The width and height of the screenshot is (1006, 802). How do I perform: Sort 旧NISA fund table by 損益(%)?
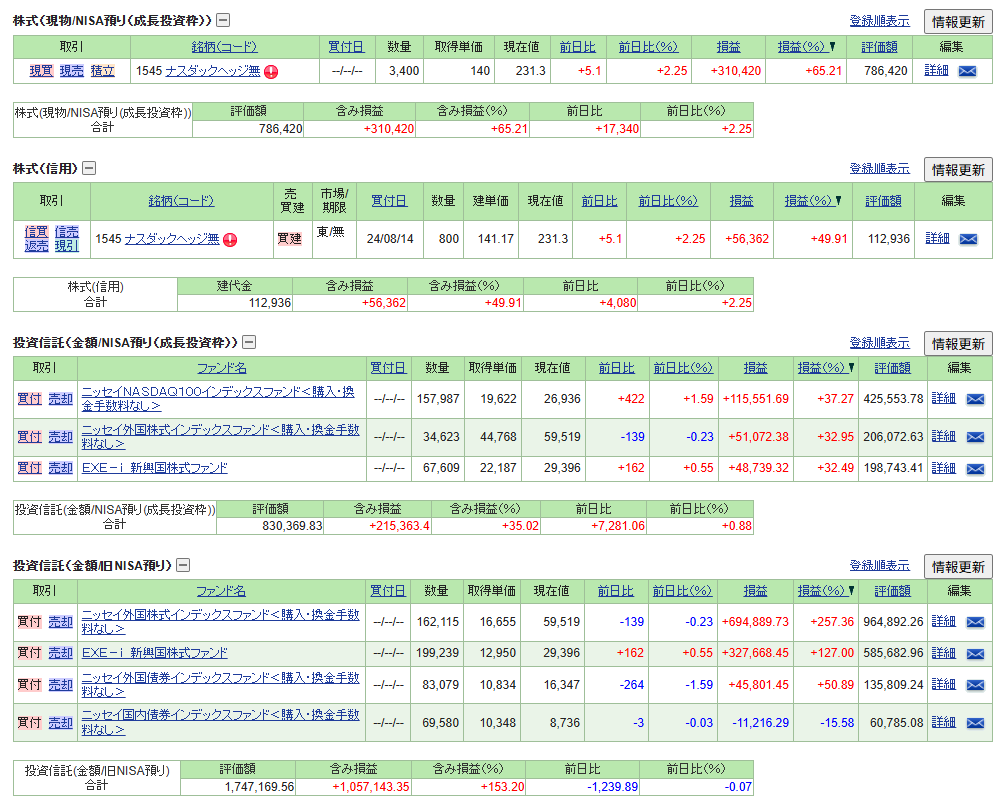[826, 591]
